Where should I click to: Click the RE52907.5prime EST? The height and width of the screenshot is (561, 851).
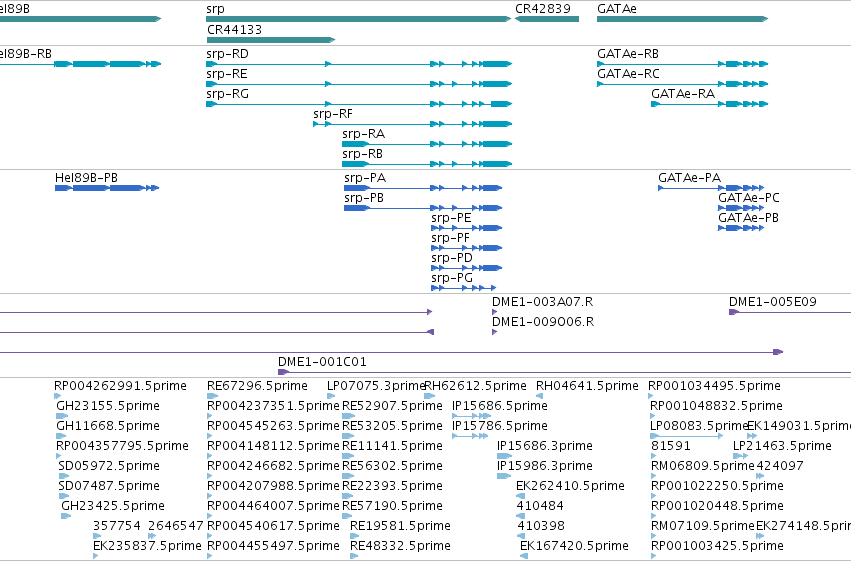click(x=348, y=416)
